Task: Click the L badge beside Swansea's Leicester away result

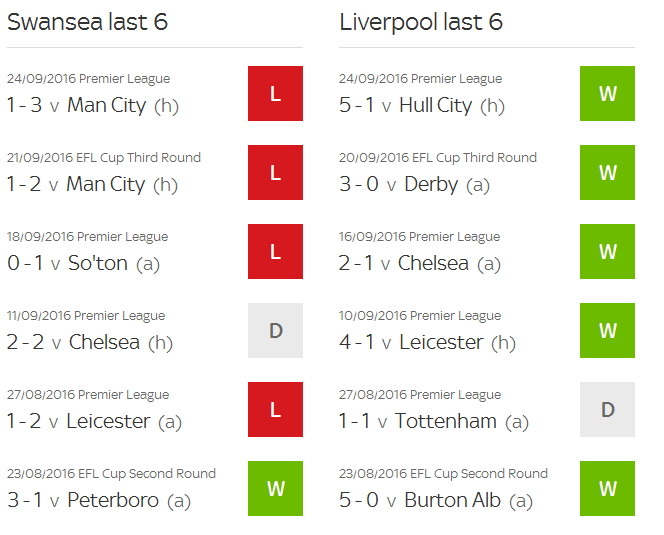Action: pyautogui.click(x=275, y=409)
